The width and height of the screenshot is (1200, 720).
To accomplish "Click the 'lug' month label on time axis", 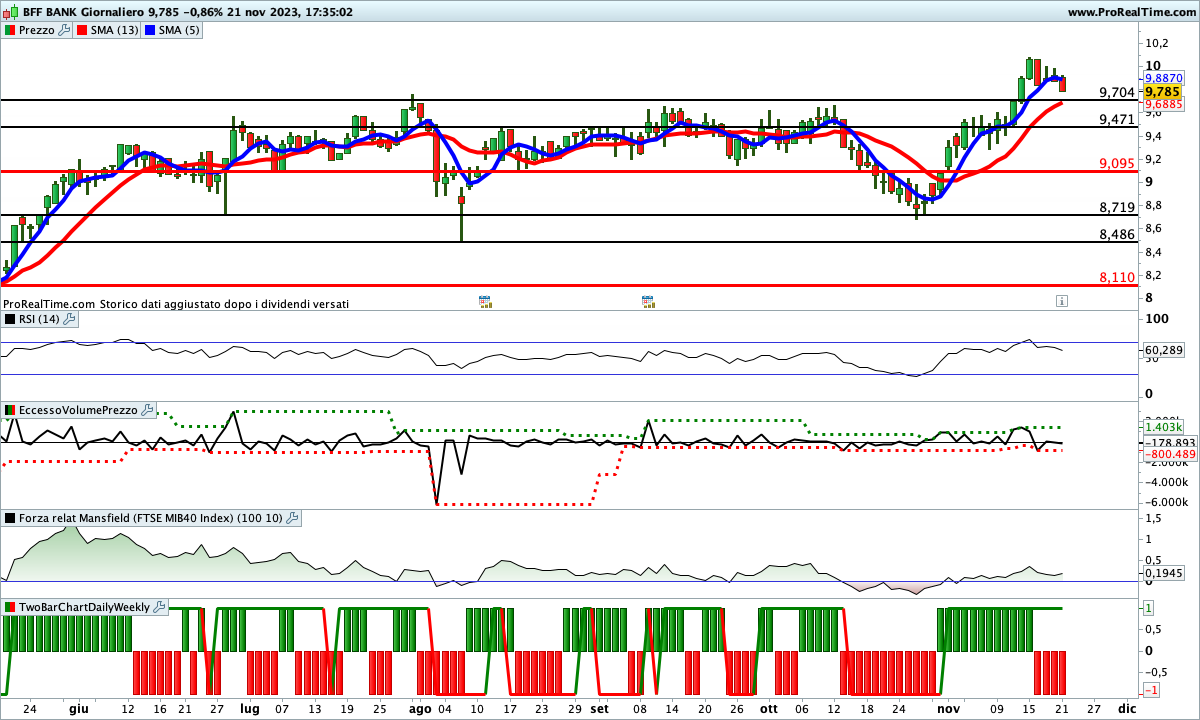I will point(251,708).
